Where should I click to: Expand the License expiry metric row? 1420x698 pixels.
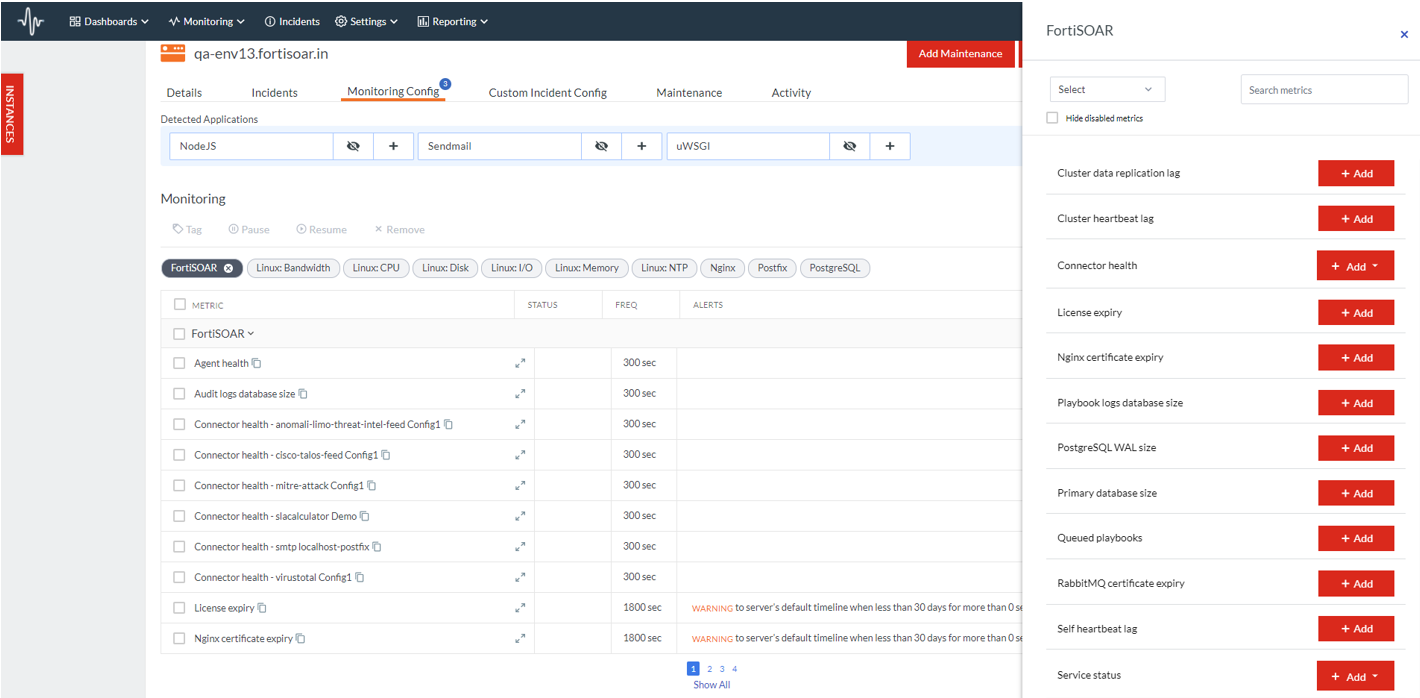click(521, 608)
